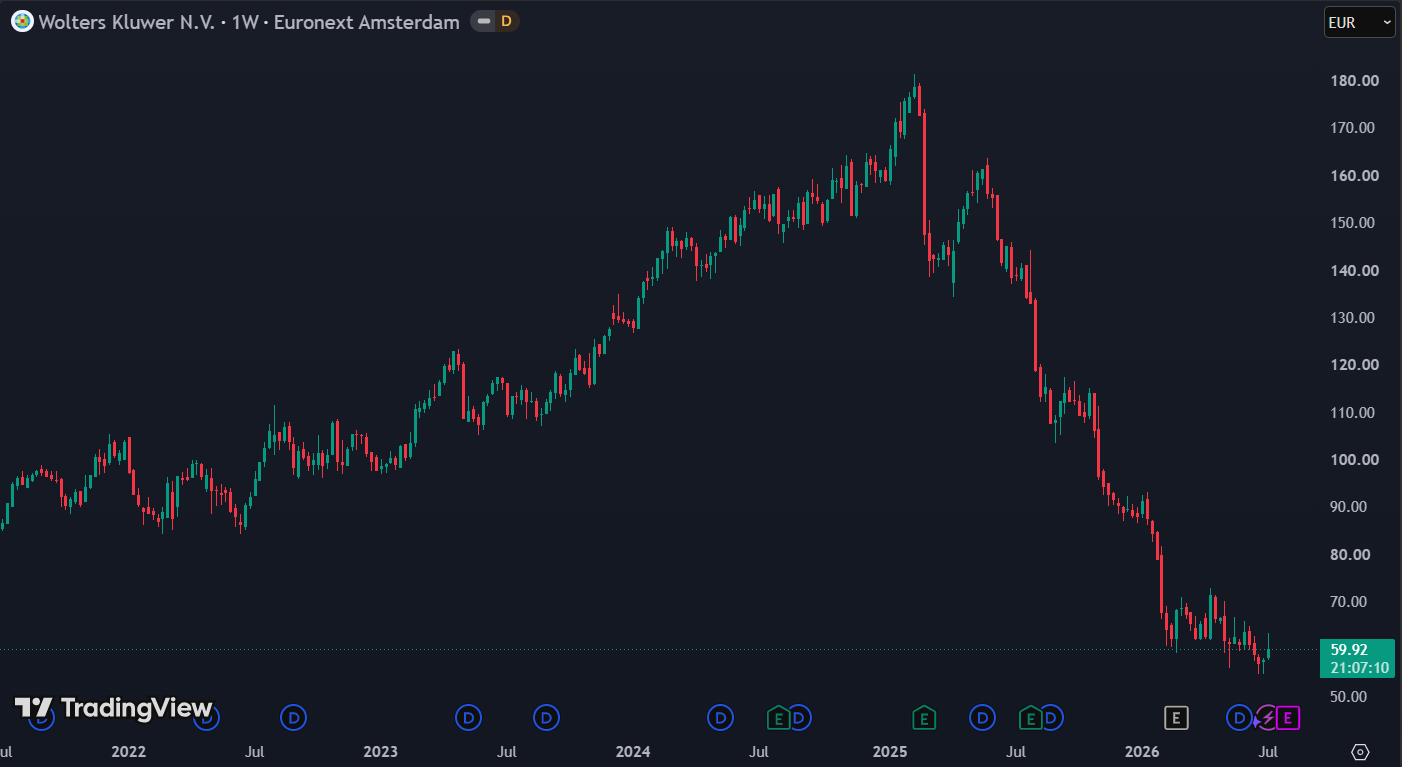1402x767 pixels.
Task: Click the 130.00 price axis label
Action: 1355,318
